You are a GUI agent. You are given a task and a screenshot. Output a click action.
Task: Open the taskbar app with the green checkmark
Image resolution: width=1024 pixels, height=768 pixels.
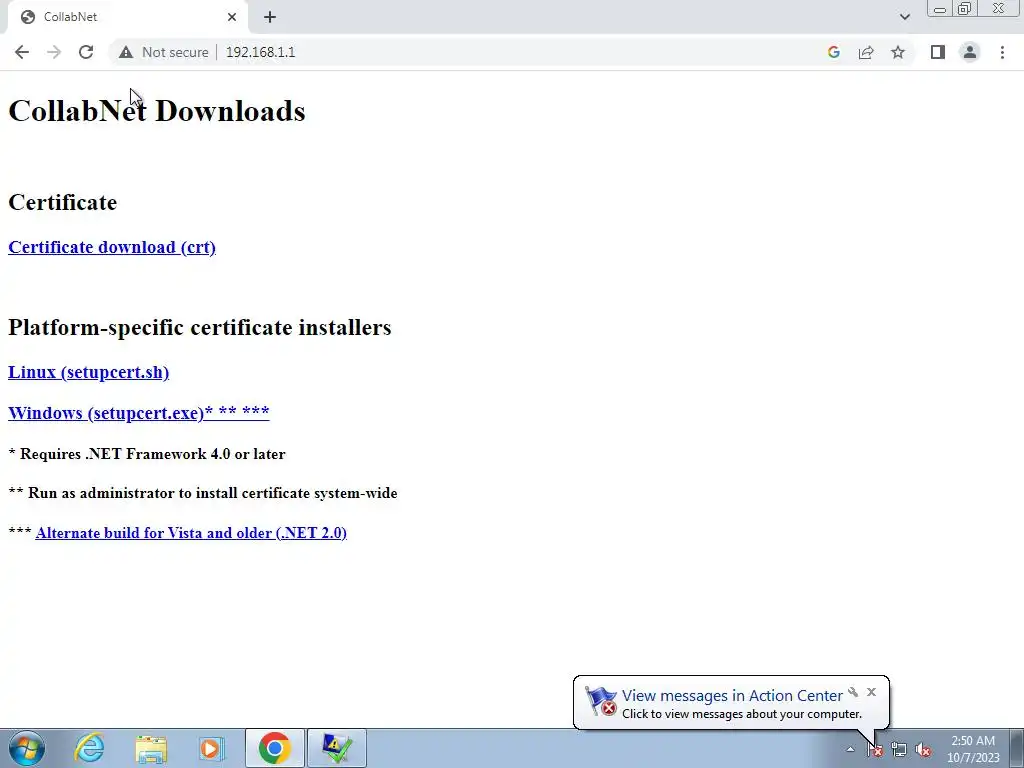[337, 748]
